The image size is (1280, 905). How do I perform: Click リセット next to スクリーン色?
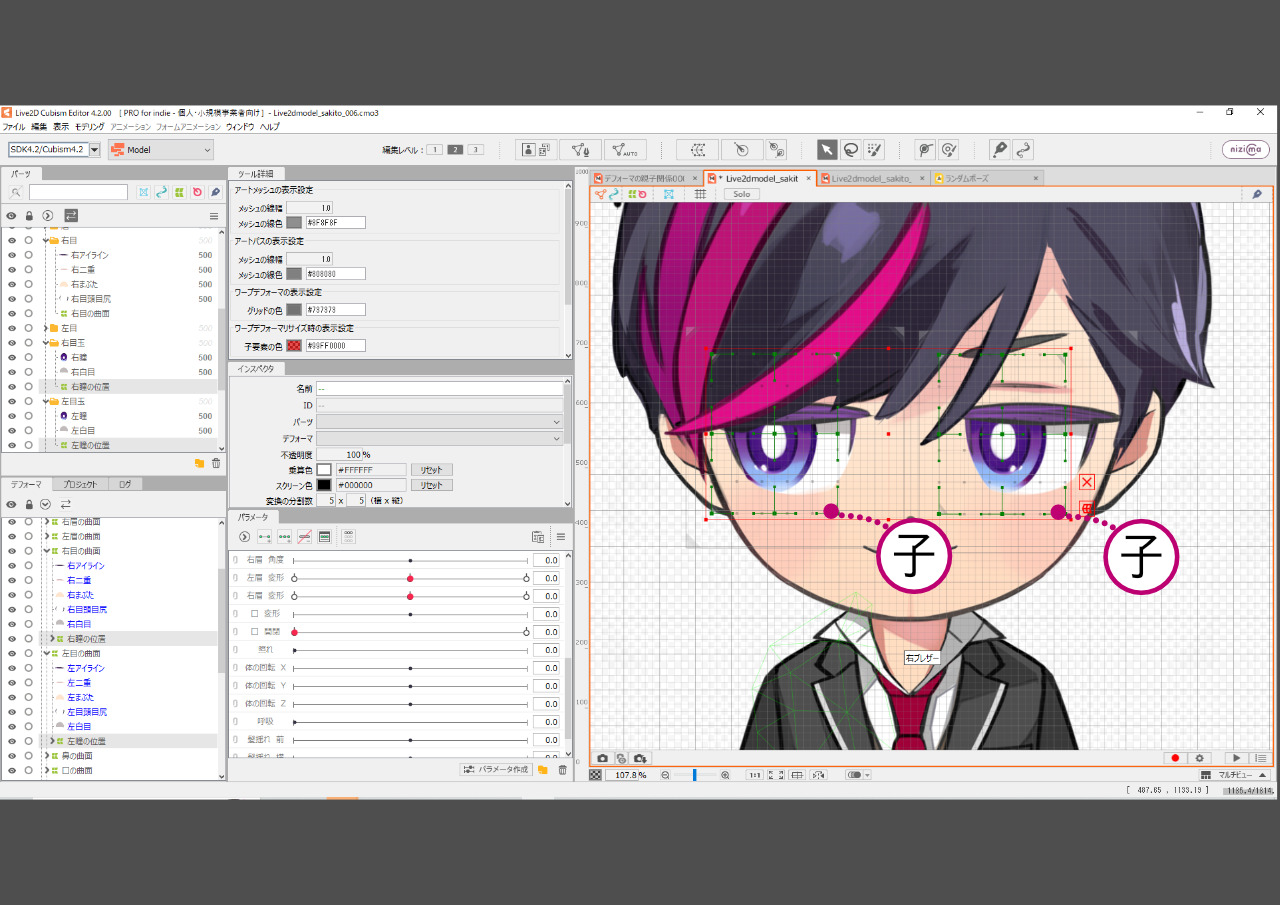point(431,485)
